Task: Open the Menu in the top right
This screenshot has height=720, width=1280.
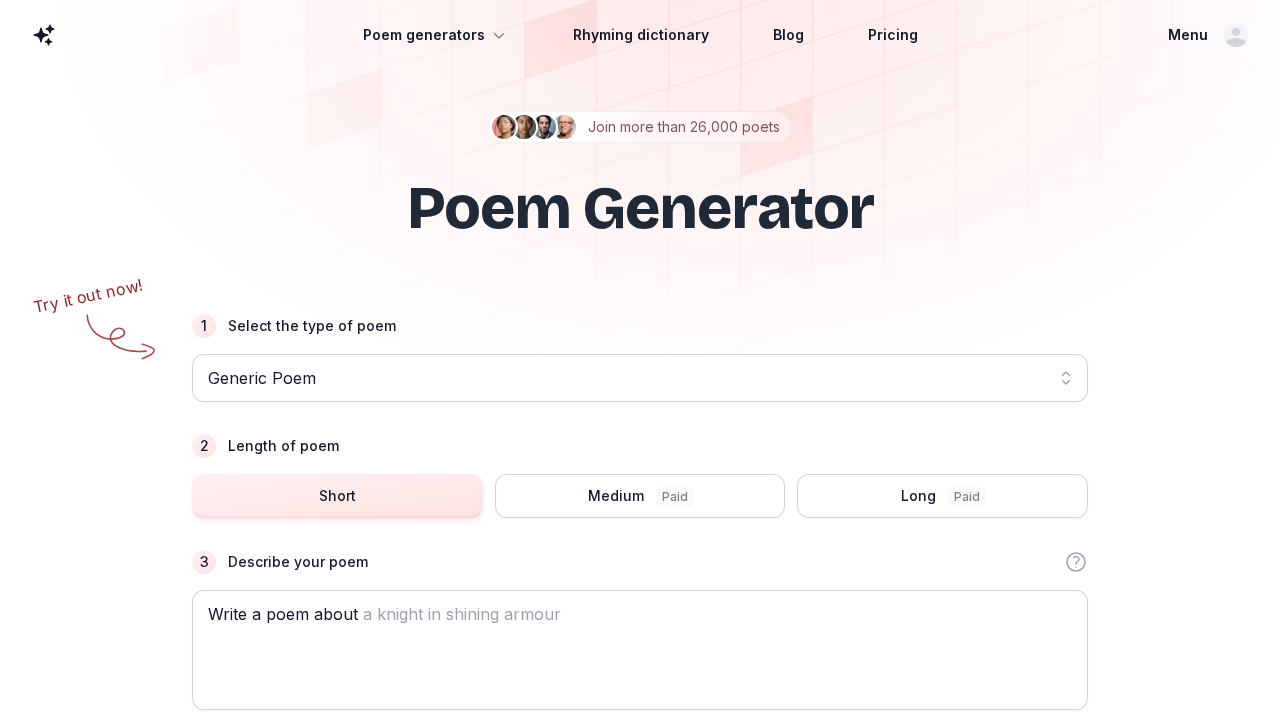Action: 1188,35
